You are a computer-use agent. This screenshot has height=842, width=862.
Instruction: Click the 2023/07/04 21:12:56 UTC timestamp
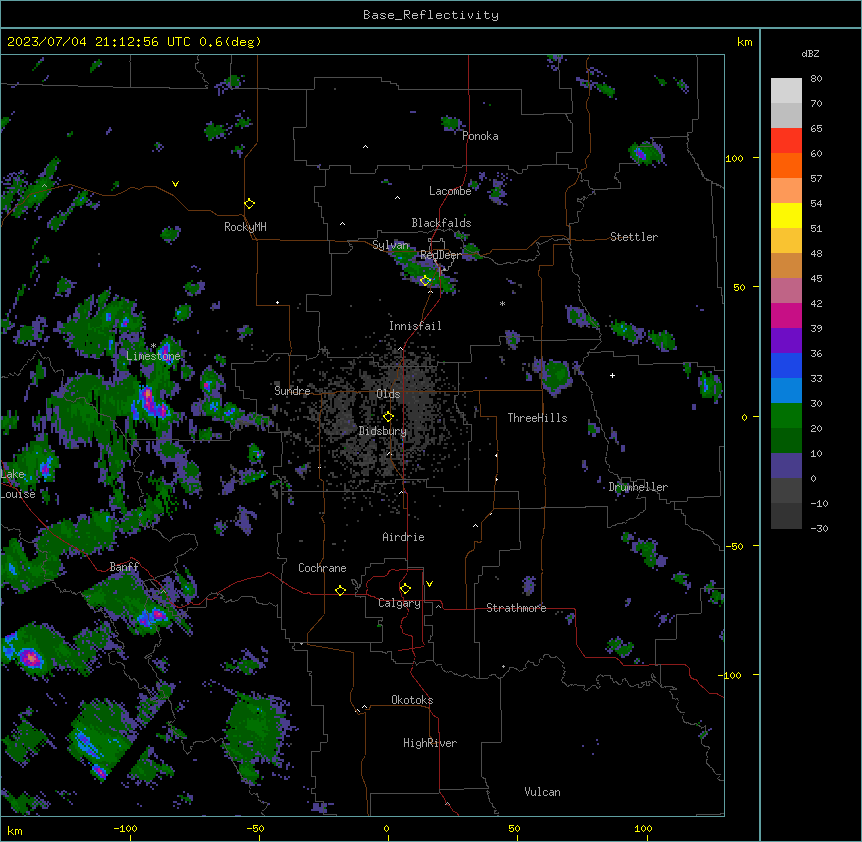click(91, 42)
